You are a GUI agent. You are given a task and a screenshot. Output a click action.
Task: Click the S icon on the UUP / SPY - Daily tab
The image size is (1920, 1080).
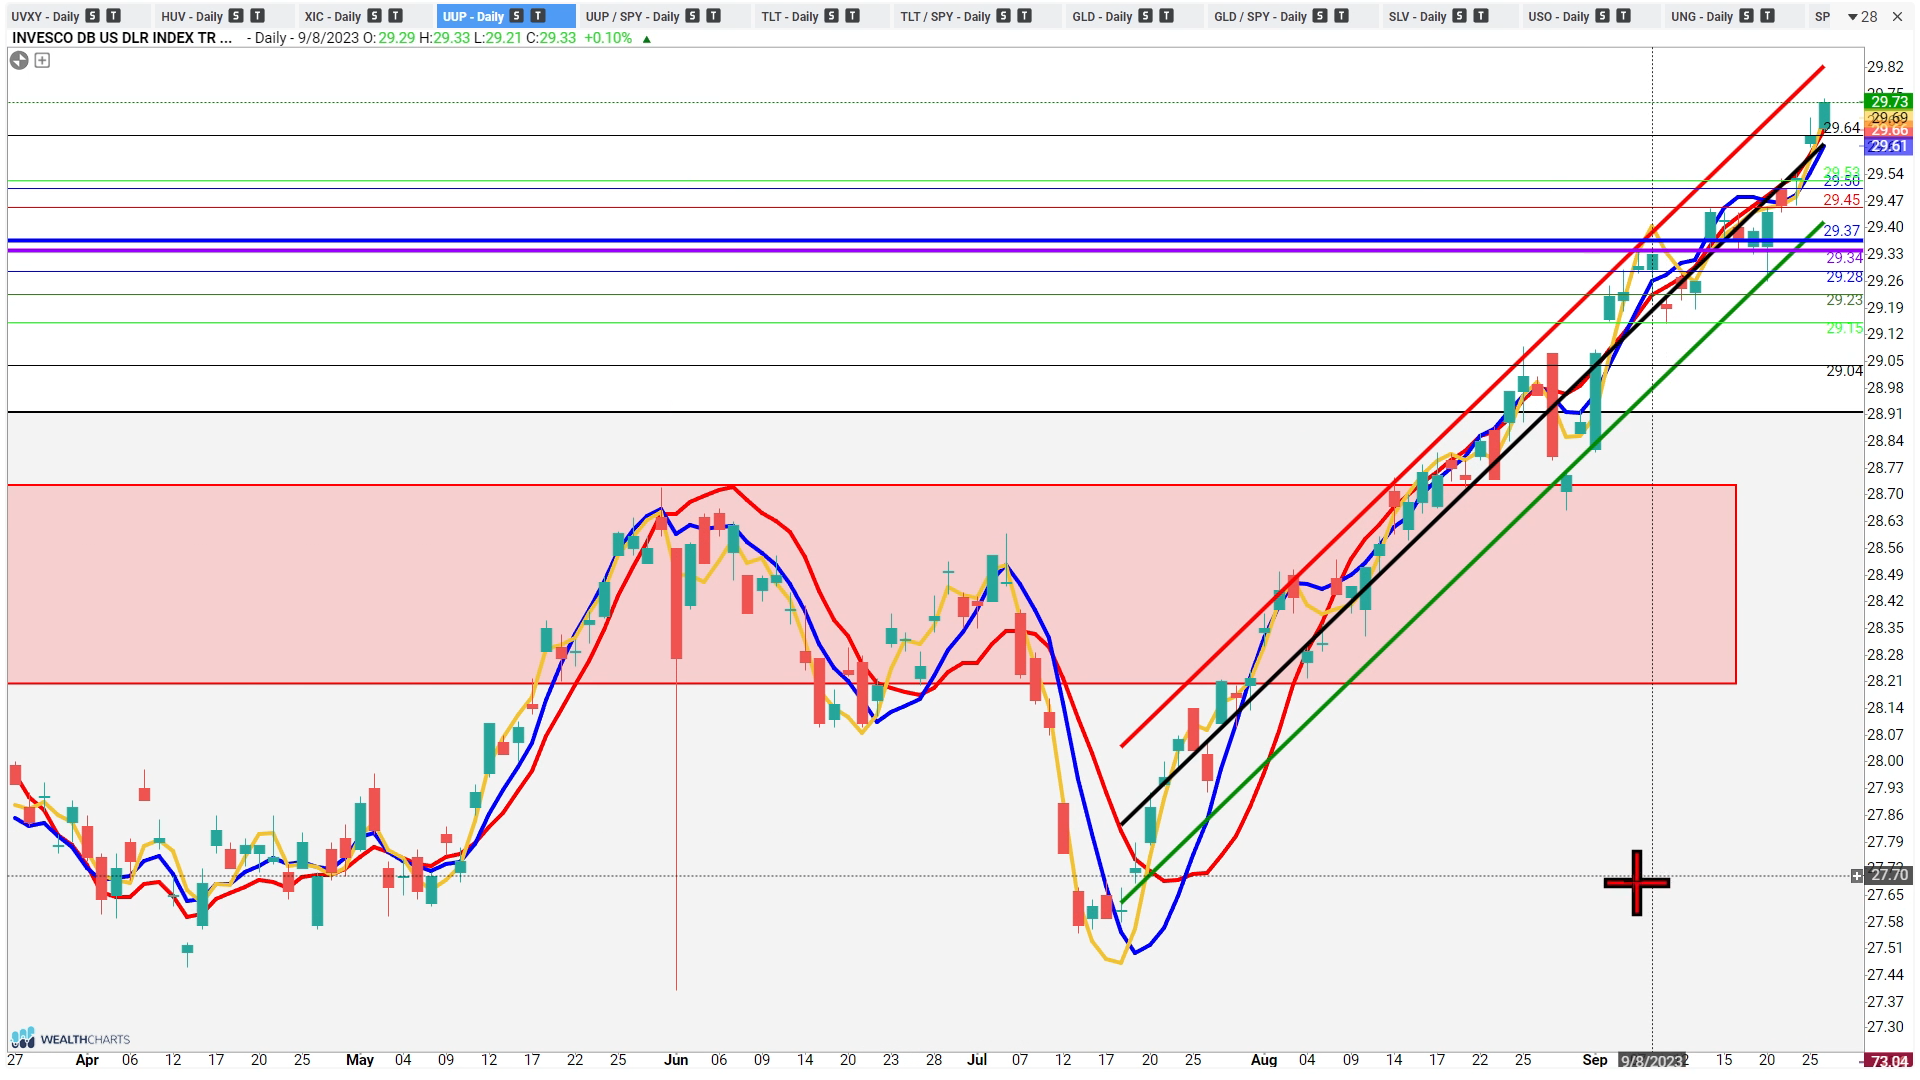tap(692, 16)
